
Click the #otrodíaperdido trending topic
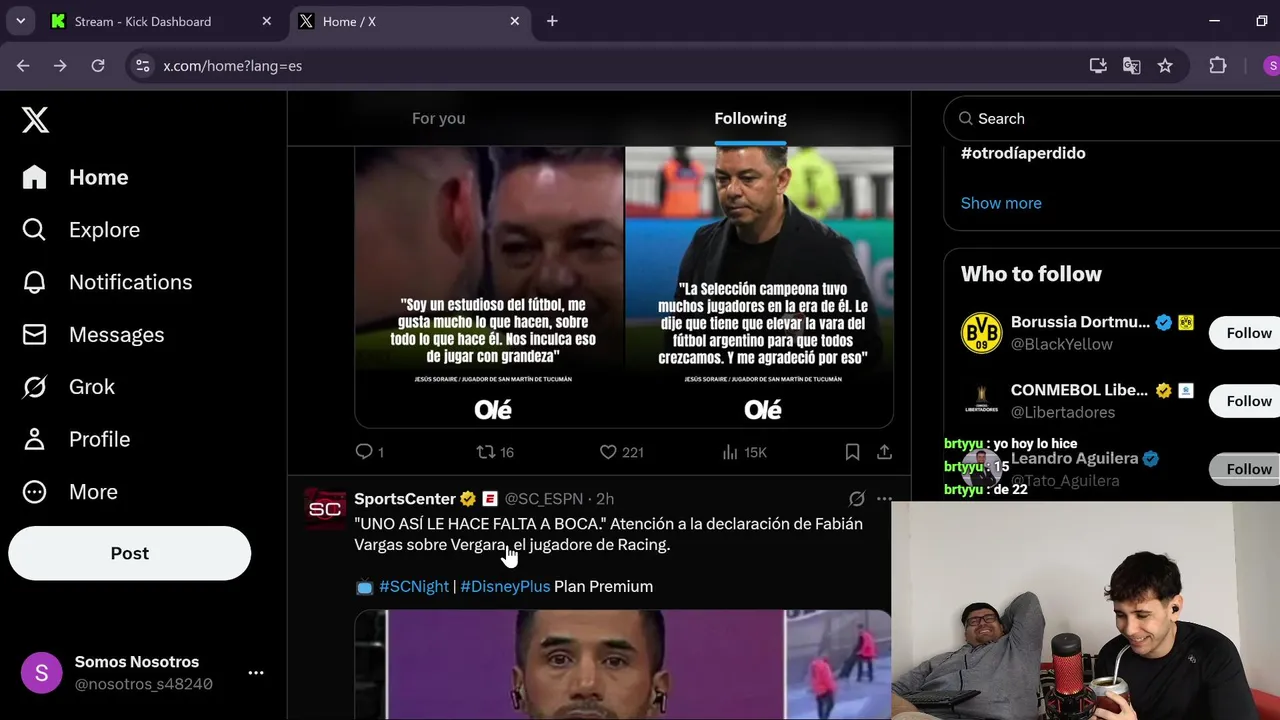pos(1023,153)
